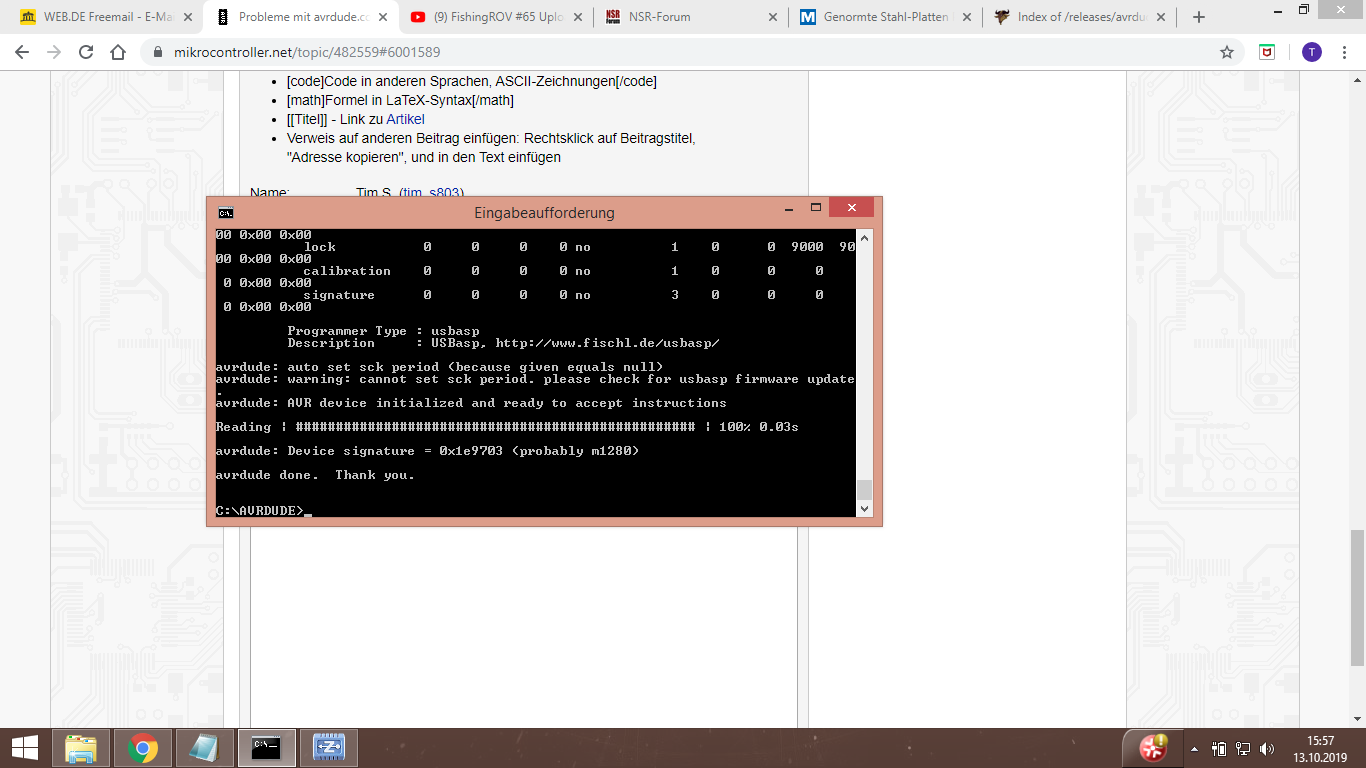Expand hidden icons in the system tray
The height and width of the screenshot is (768, 1366).
tap(1193, 747)
